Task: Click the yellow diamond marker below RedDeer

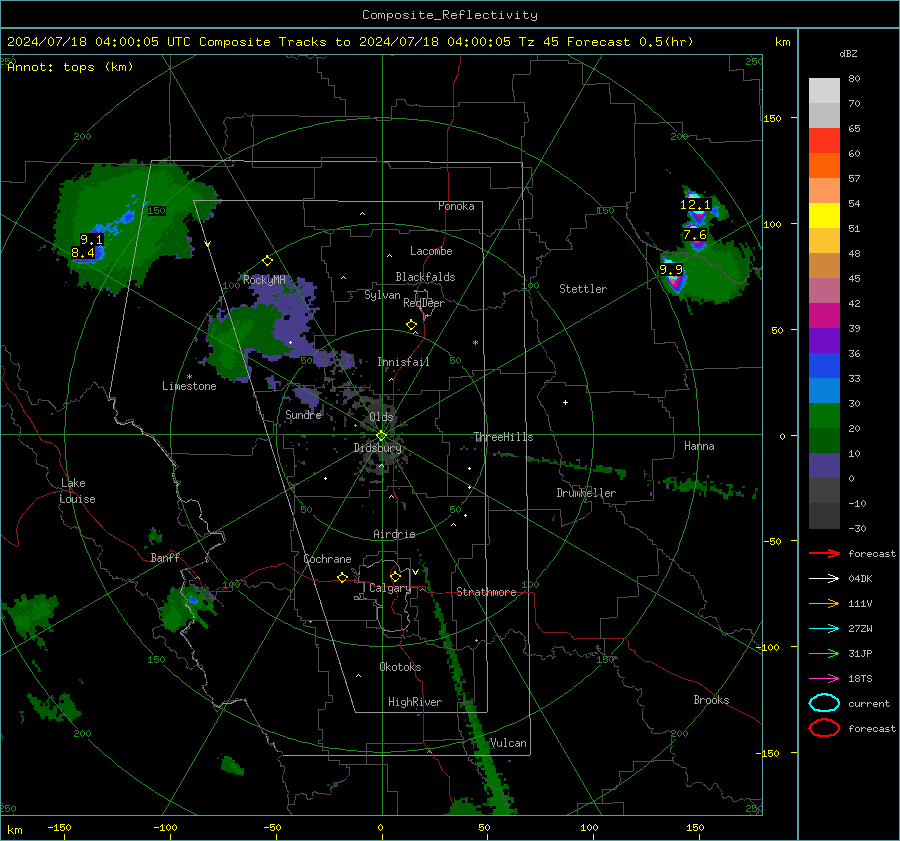Action: (x=412, y=325)
